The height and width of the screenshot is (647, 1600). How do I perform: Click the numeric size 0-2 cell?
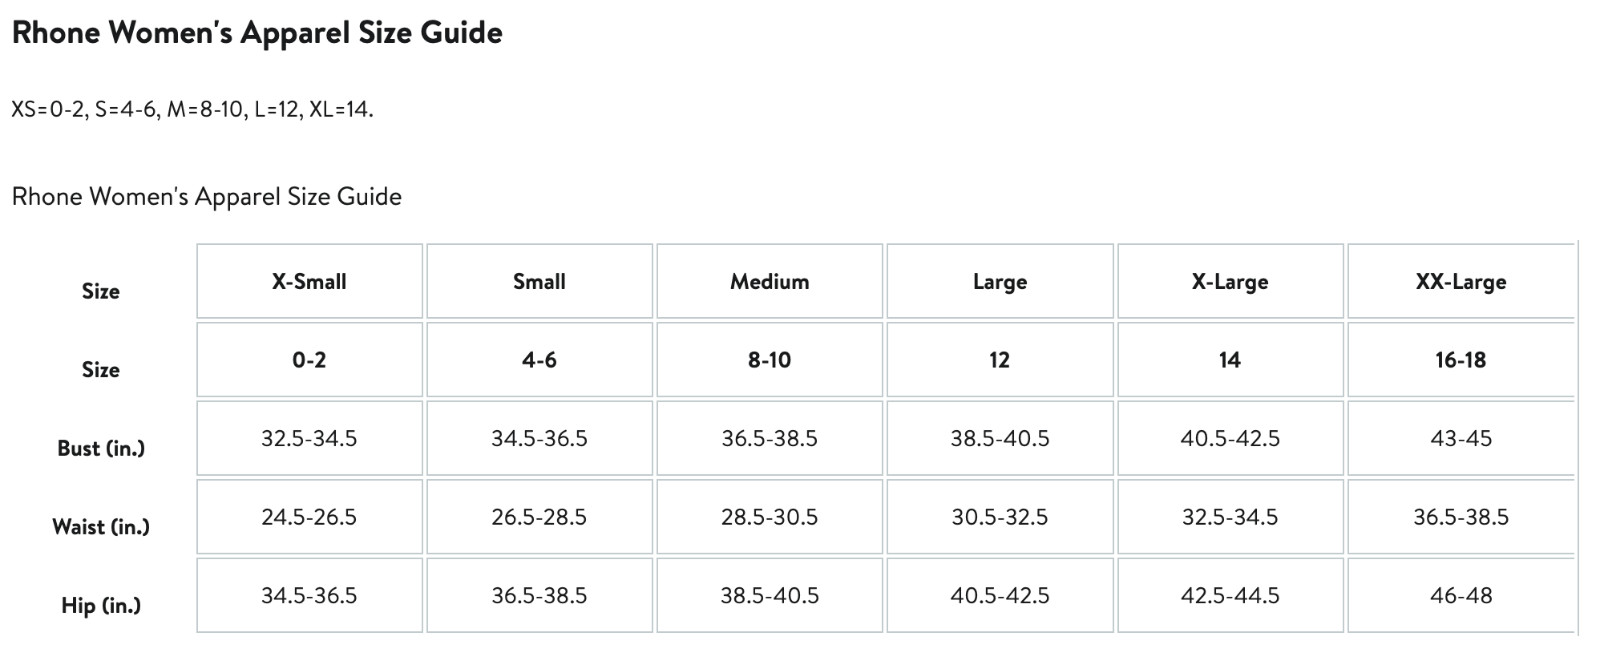click(309, 360)
